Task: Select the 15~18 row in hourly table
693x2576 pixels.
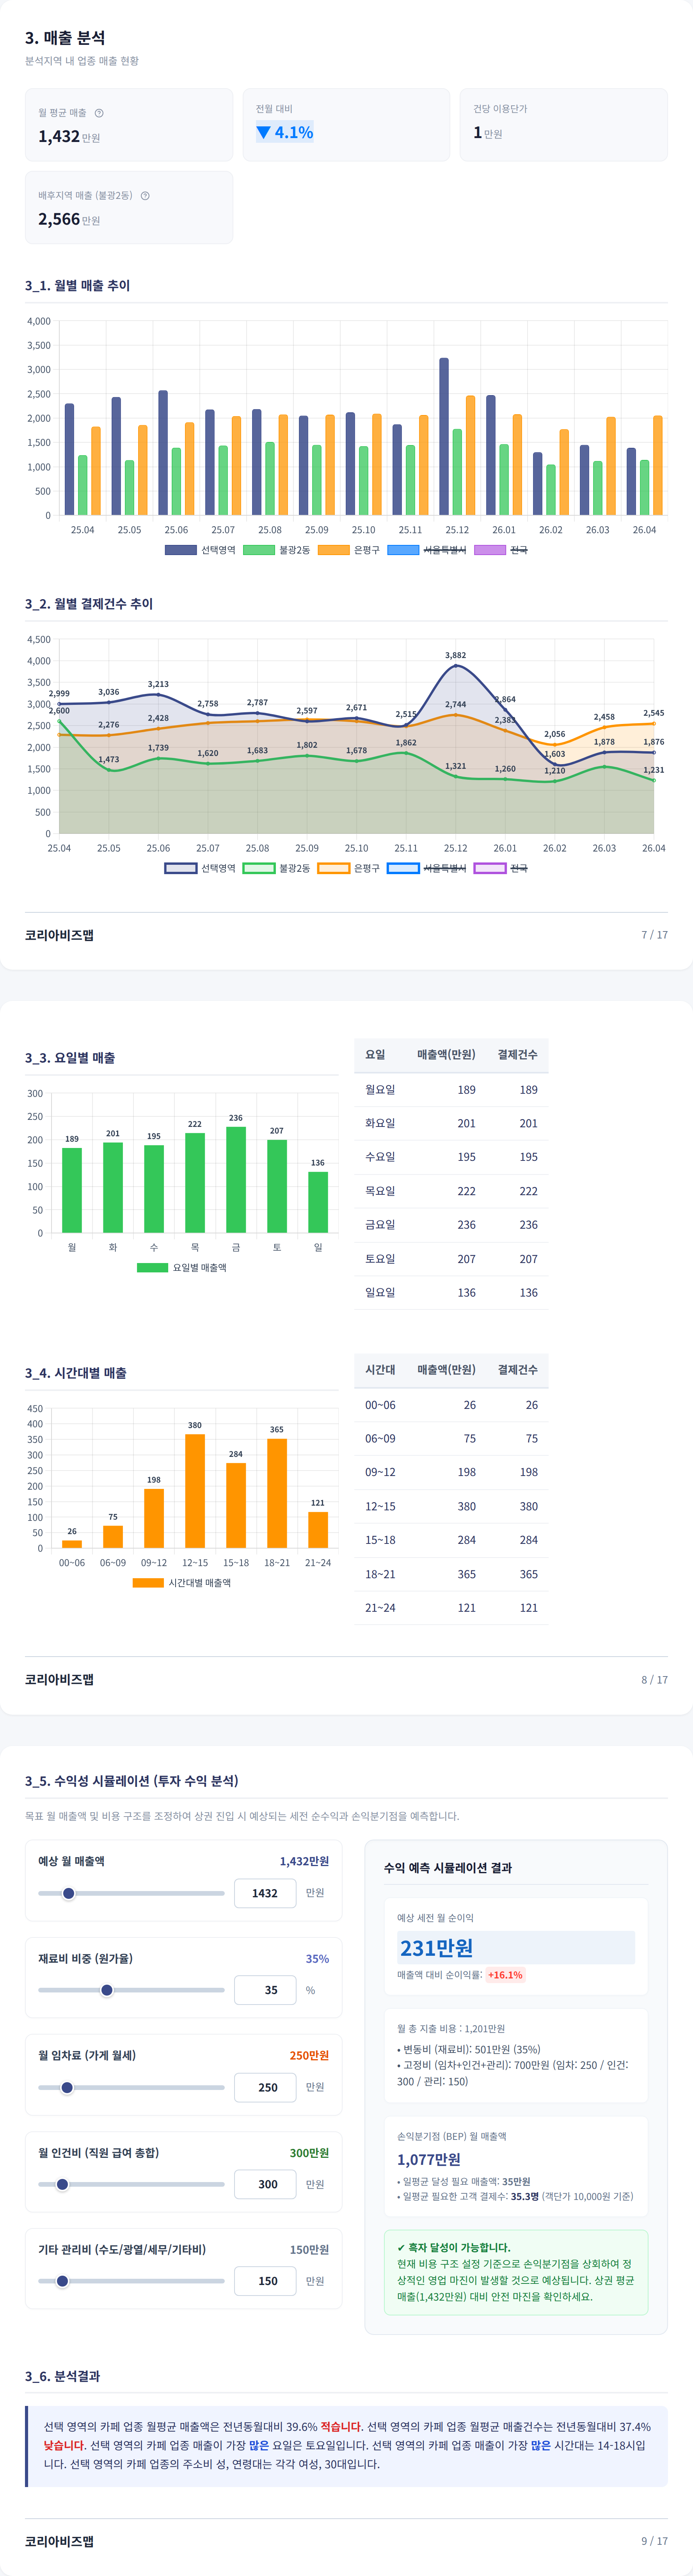Action: click(x=451, y=1540)
